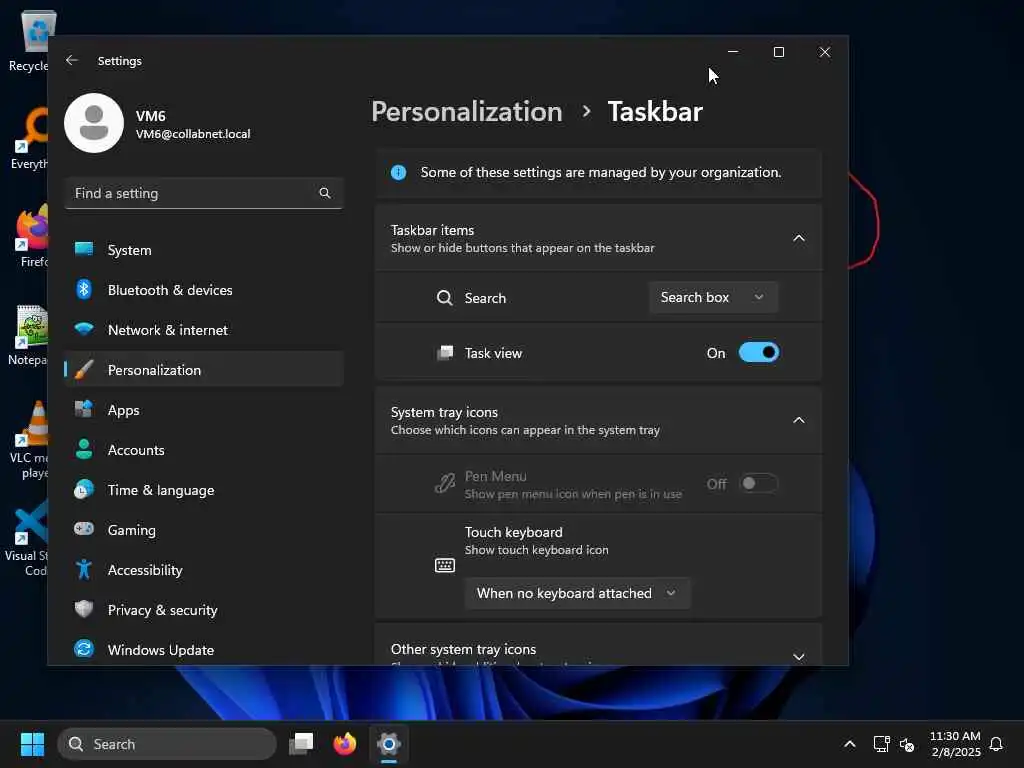Screen dimensions: 1024x768
Task: Open the notification bell icon
Action: (x=996, y=744)
